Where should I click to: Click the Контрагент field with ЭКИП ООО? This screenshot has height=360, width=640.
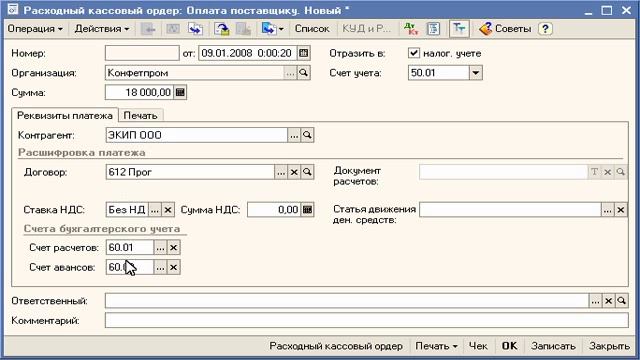[x=197, y=135]
